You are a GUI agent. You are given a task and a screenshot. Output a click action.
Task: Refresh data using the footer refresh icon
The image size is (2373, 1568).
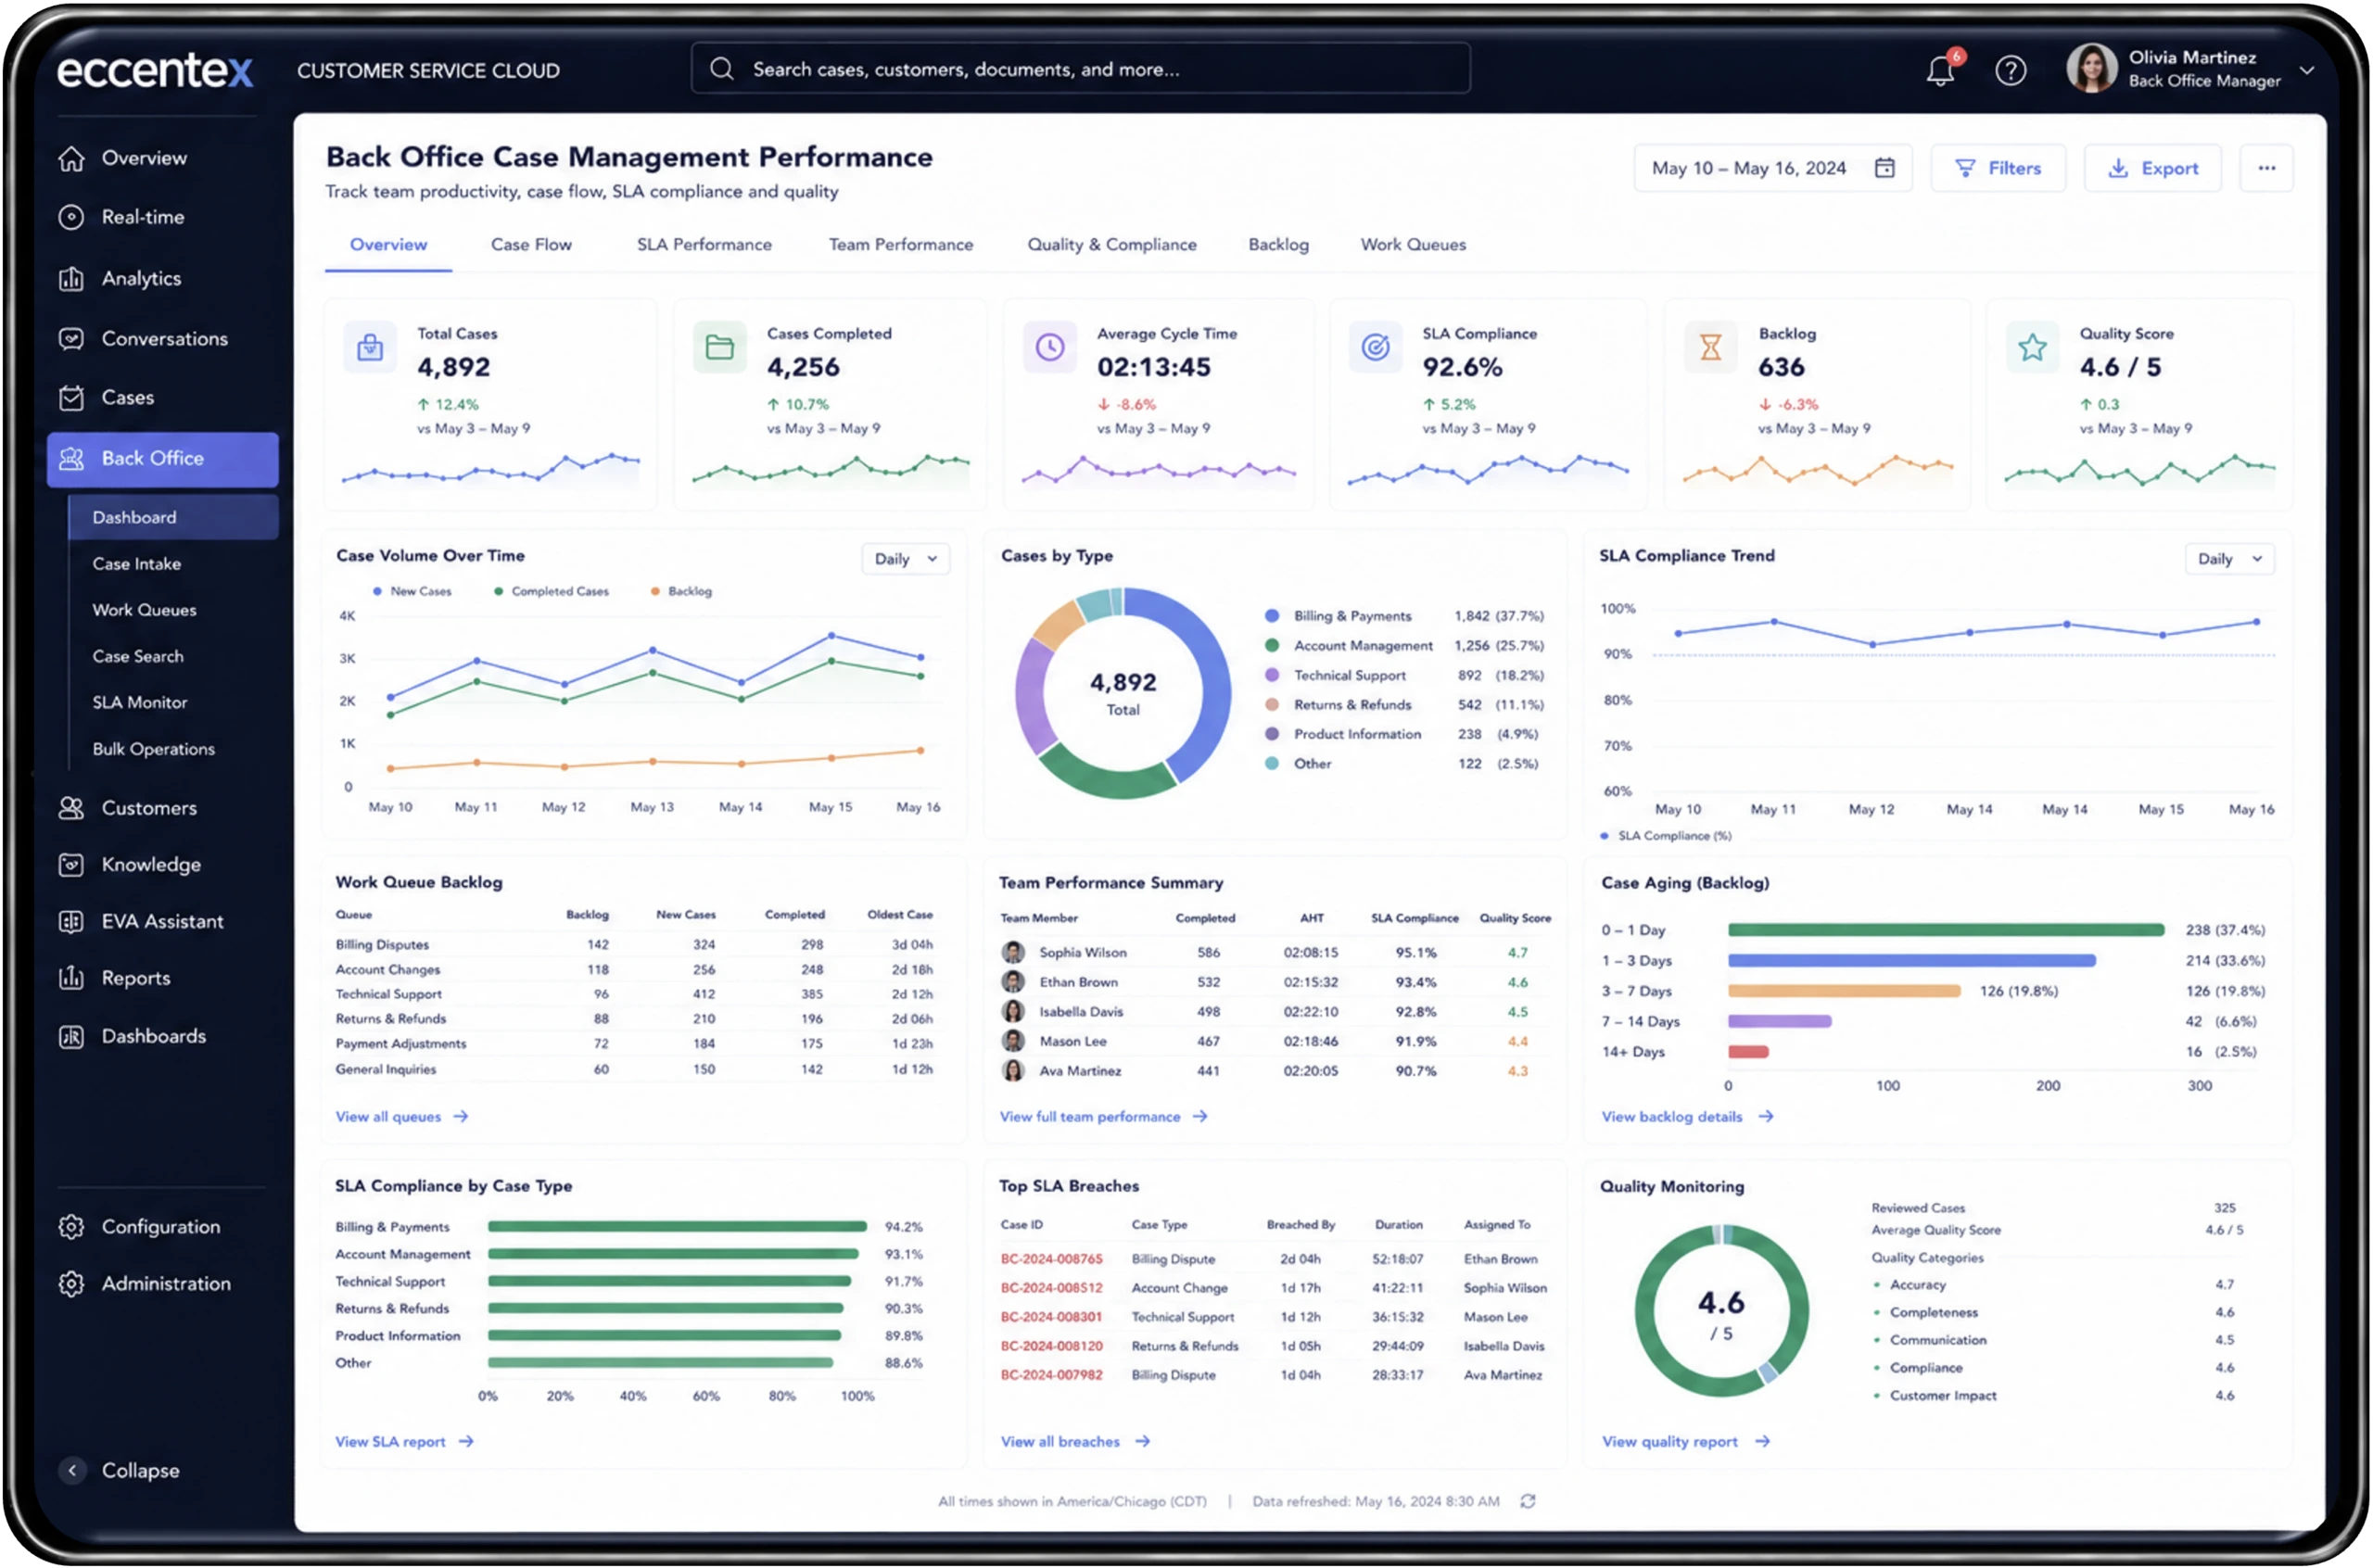[1528, 1501]
